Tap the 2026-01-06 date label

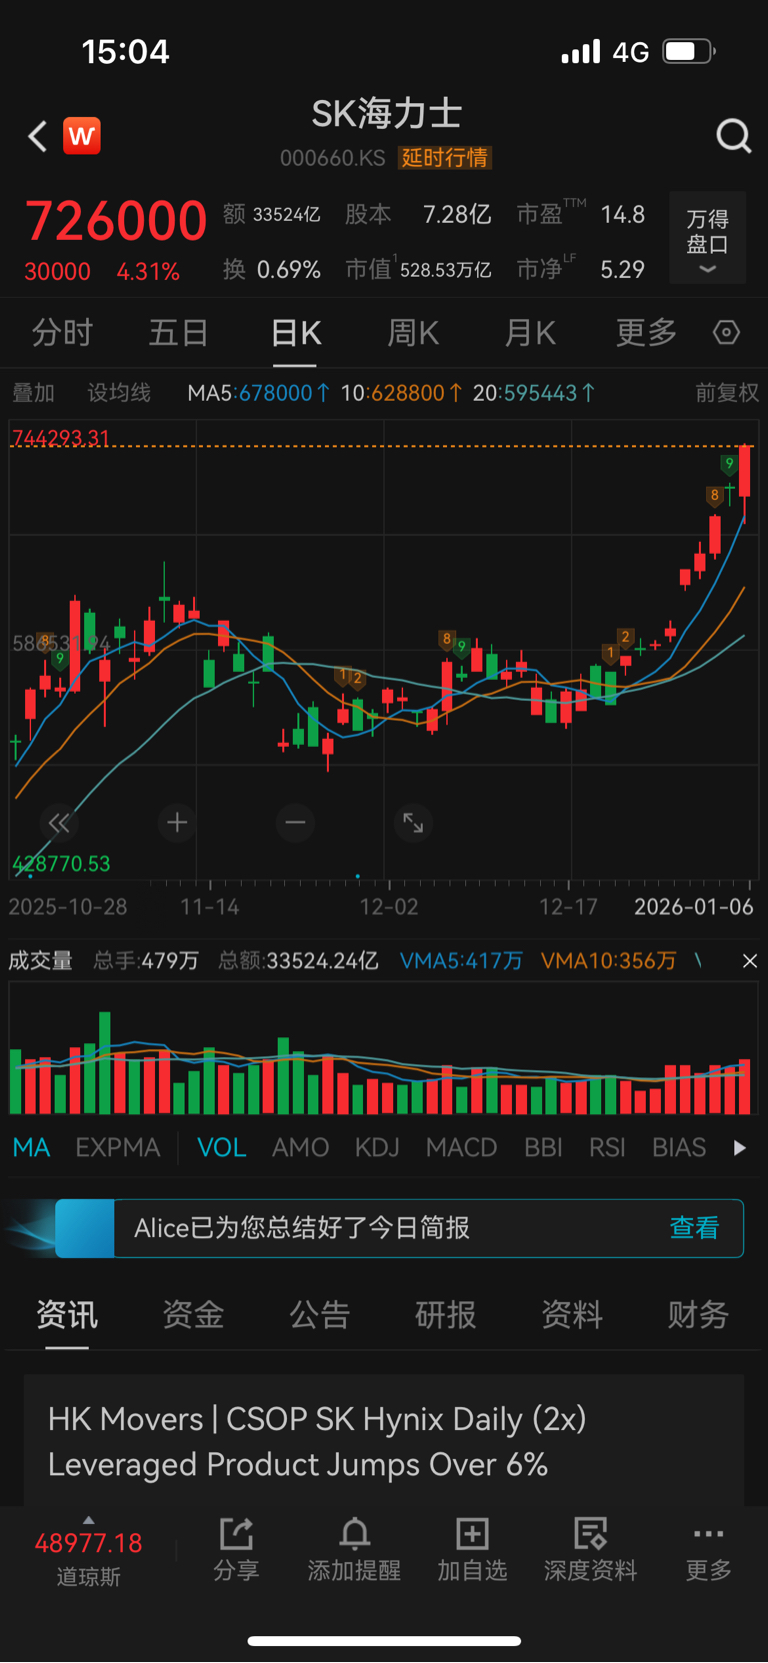[693, 907]
